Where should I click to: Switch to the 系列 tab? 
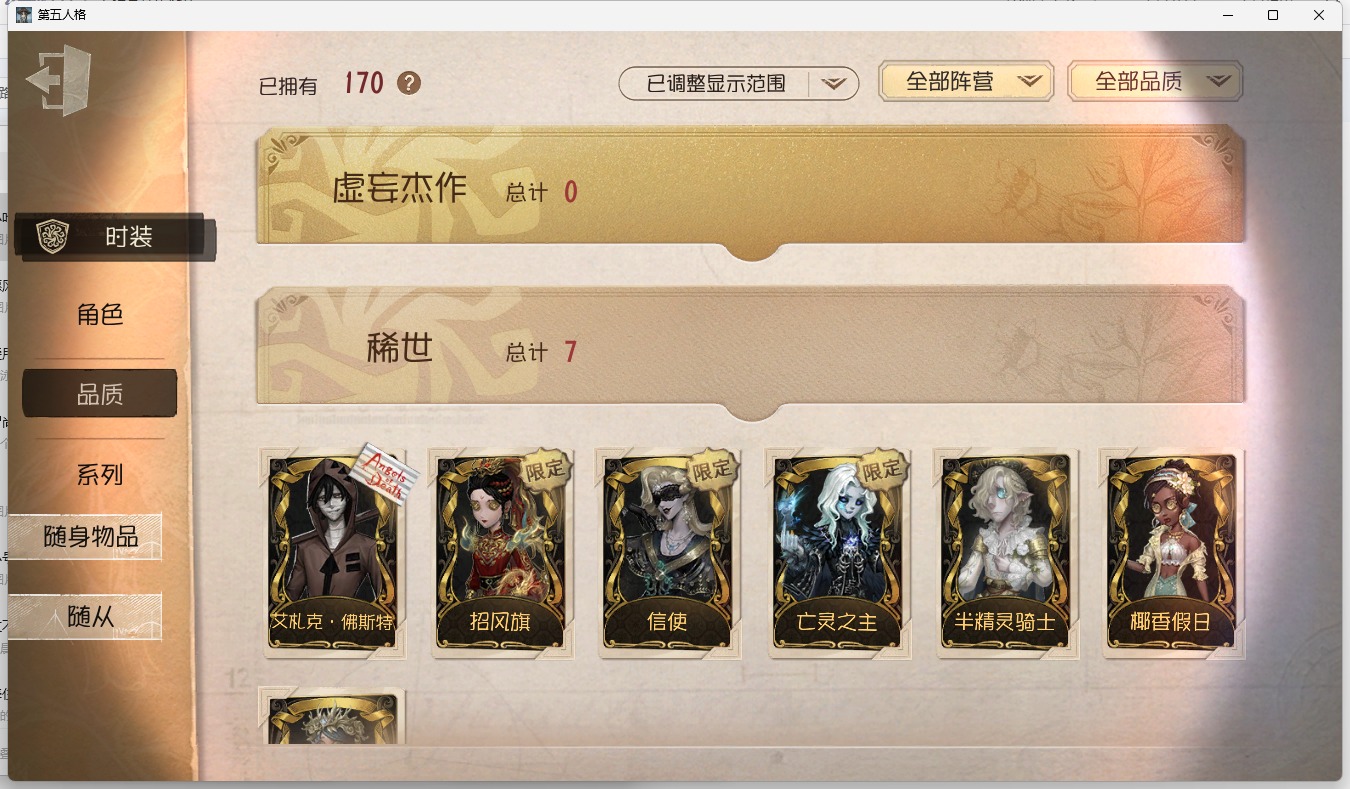[x=100, y=475]
